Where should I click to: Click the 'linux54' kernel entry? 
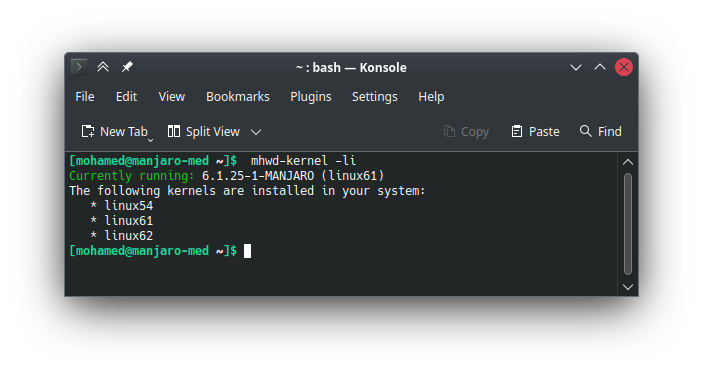click(129, 206)
